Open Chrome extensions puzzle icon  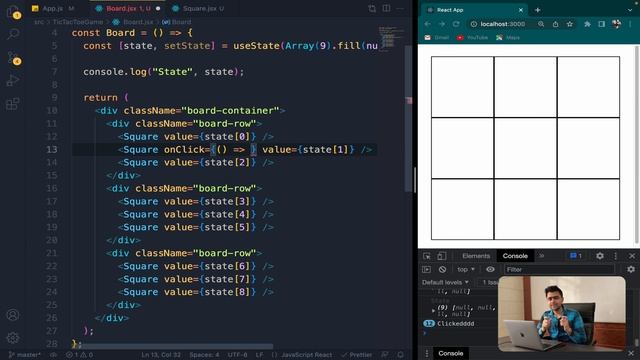[587, 24]
